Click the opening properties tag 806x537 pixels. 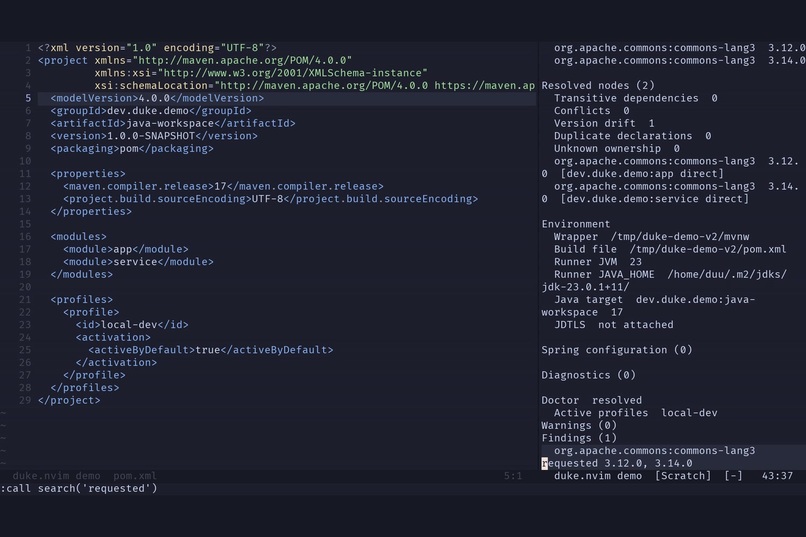point(88,174)
